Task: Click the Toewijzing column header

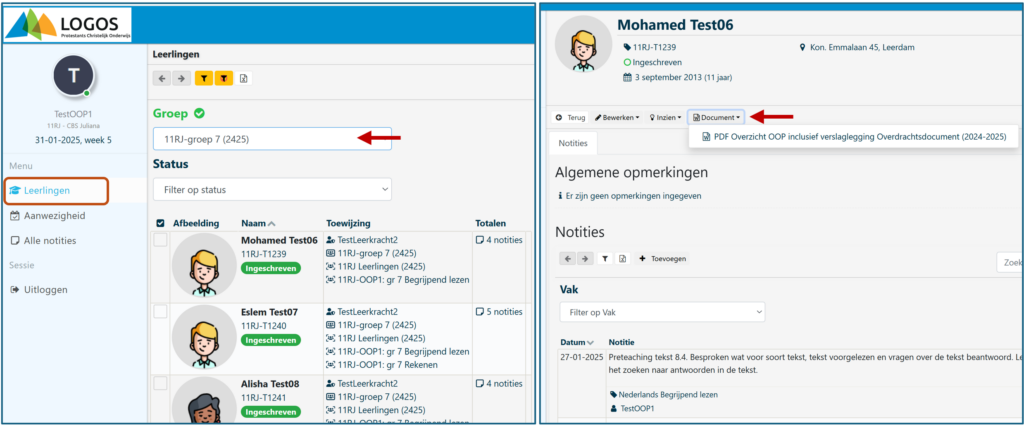Action: point(348,223)
